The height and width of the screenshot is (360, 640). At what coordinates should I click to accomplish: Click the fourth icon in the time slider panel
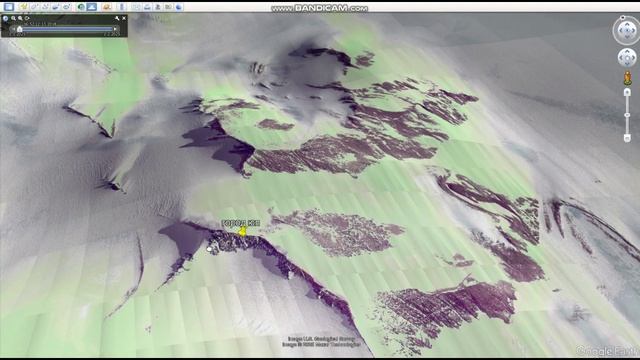[27, 18]
